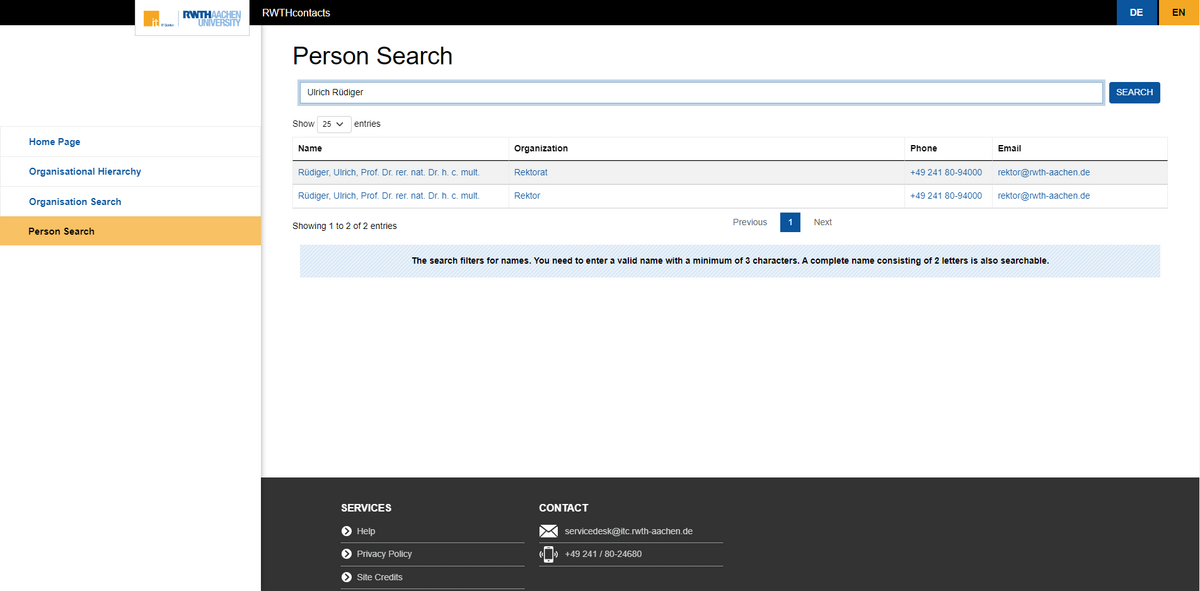Focus the name search field containing Ulrich Rüdiger
Viewport: 1200px width, 591px height.
pyautogui.click(x=701, y=92)
